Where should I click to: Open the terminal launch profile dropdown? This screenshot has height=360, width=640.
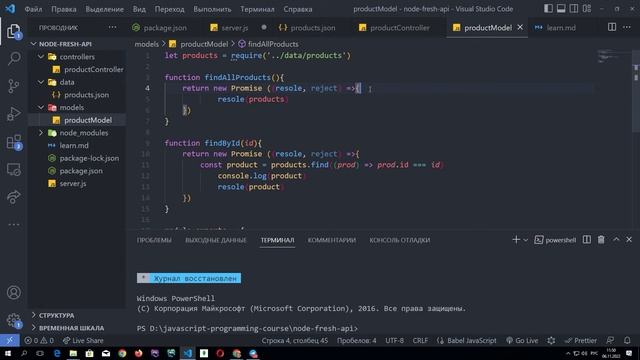(526, 240)
